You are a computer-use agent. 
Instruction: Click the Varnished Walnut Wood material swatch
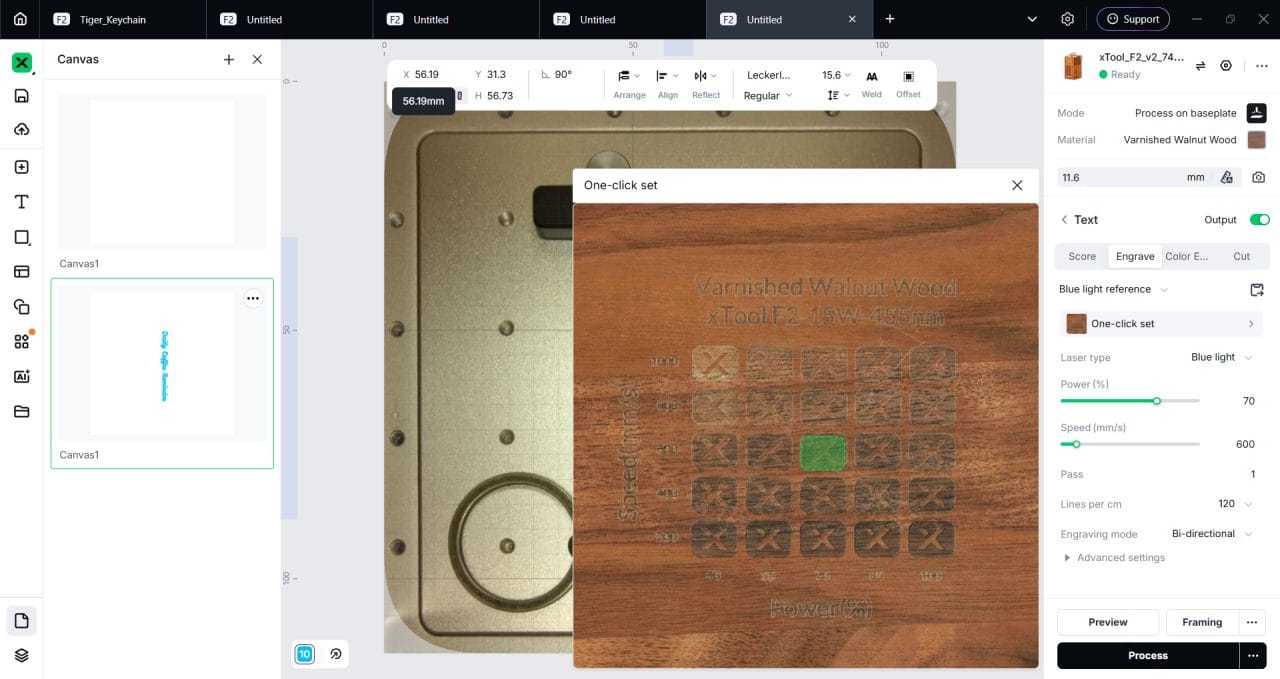point(1256,140)
